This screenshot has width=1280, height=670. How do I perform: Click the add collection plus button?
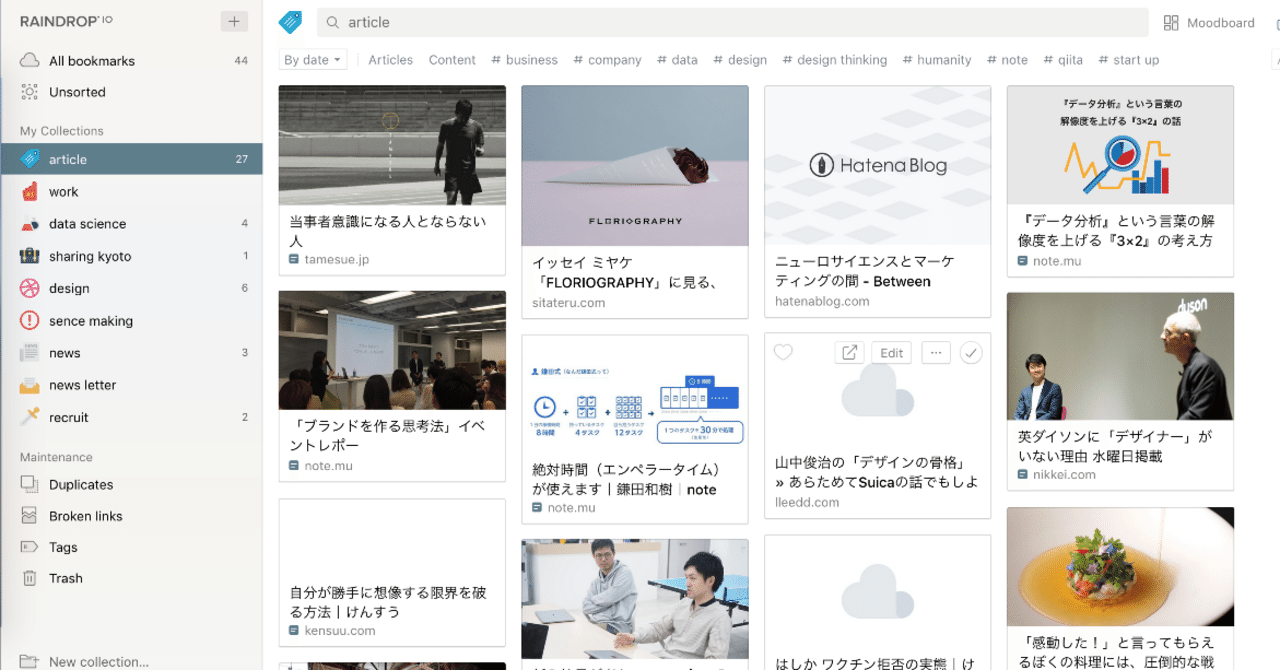click(234, 21)
